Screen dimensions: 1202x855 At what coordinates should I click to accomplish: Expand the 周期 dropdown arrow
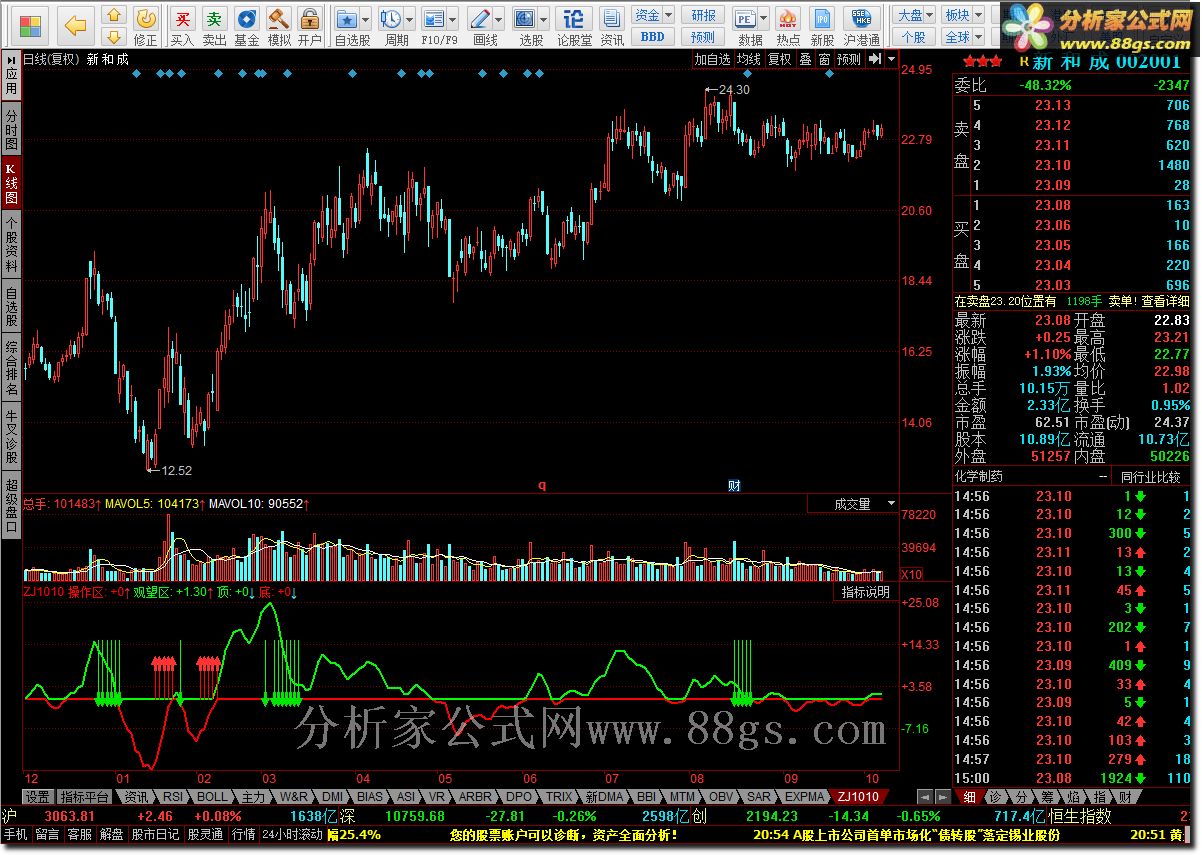pos(410,19)
